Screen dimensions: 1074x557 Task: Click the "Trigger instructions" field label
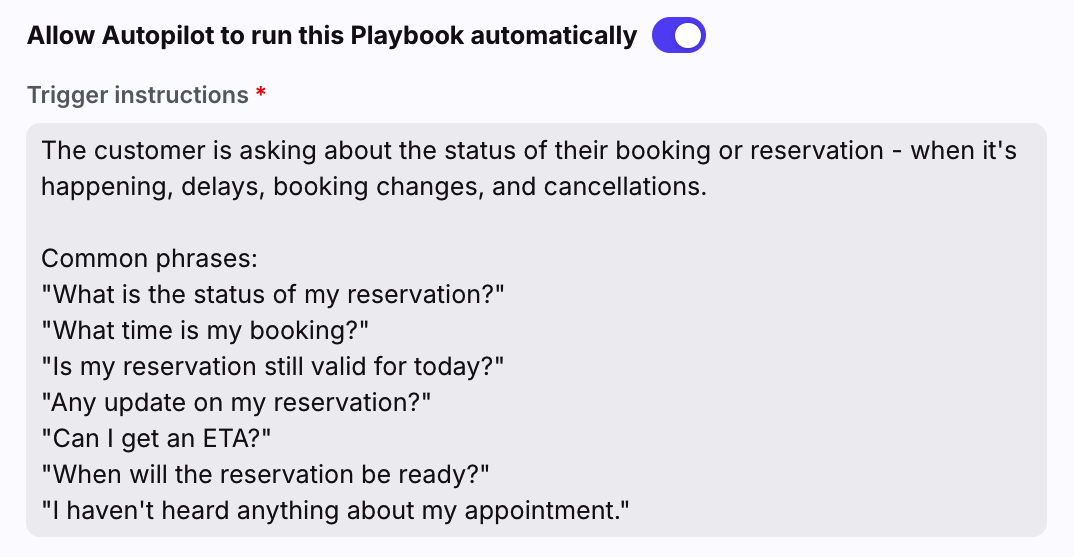point(137,95)
